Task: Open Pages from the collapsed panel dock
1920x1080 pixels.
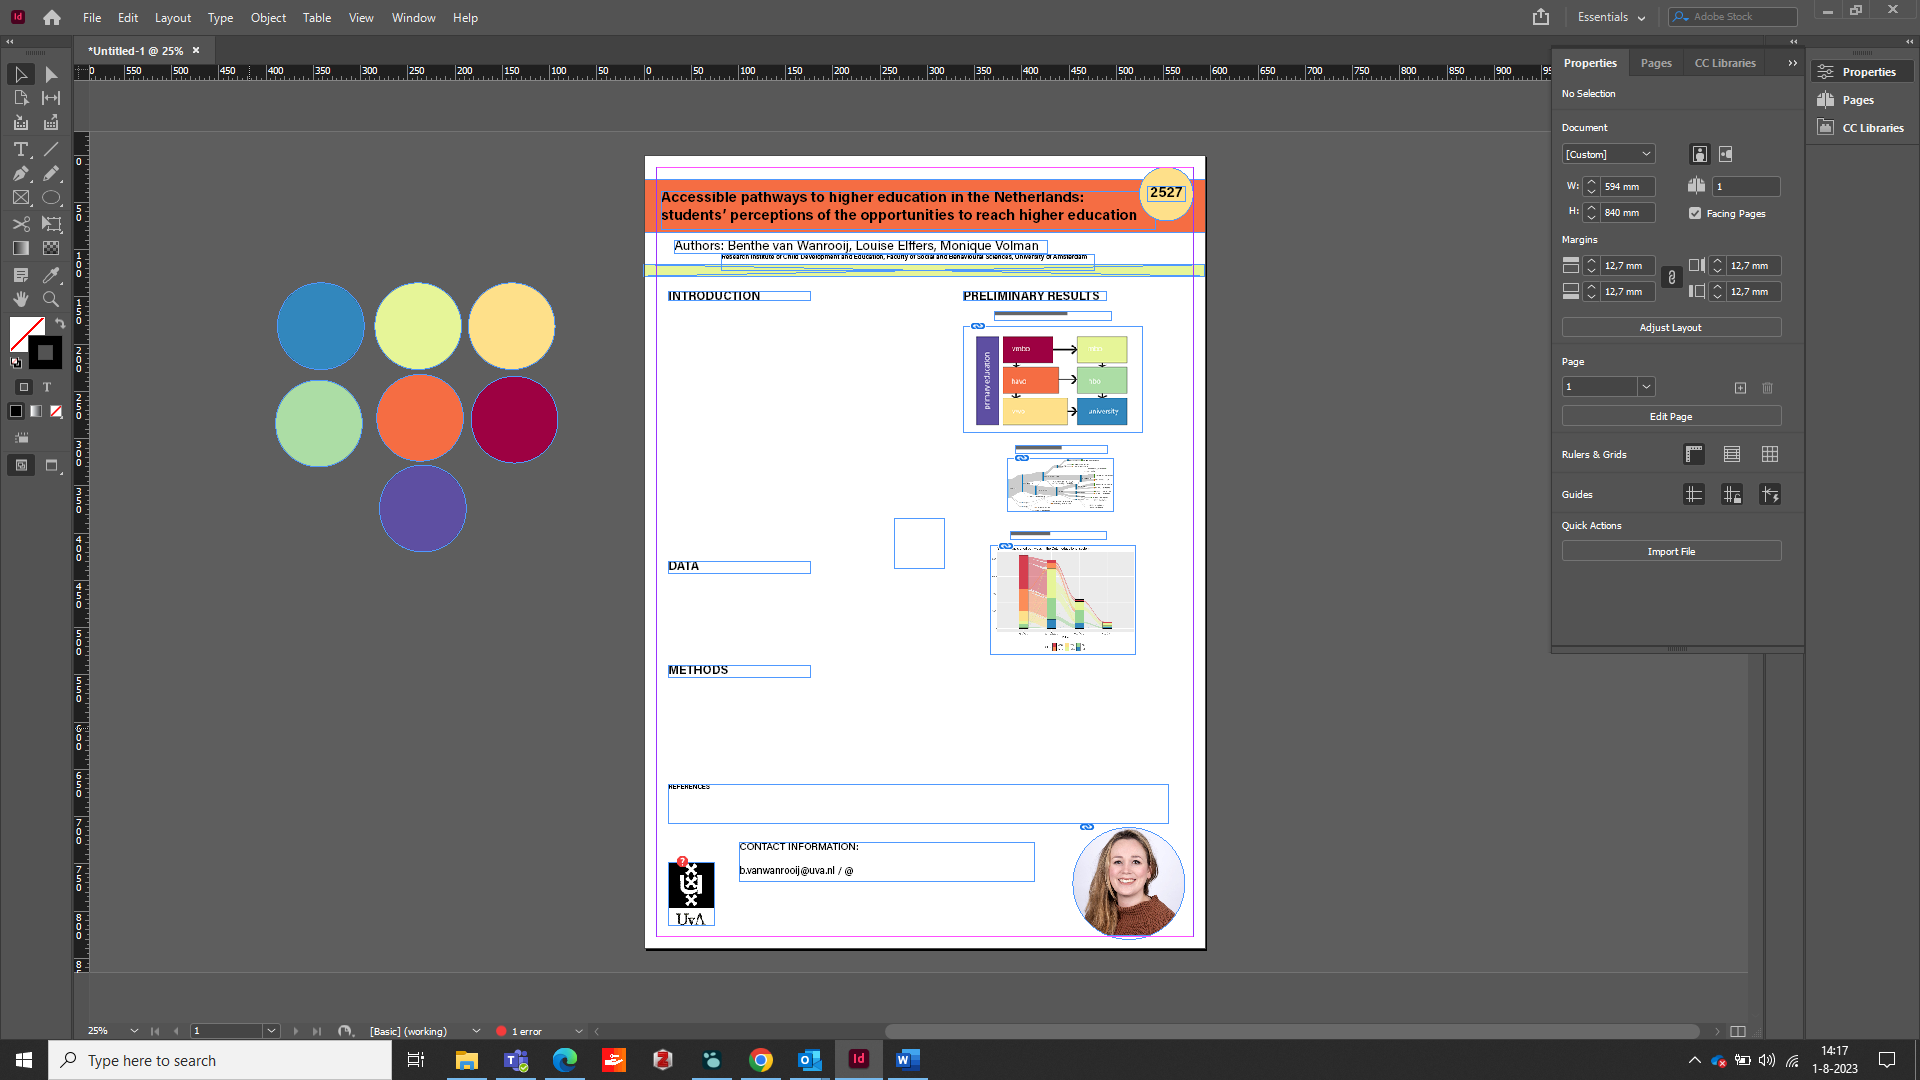Action: pyautogui.click(x=1860, y=100)
